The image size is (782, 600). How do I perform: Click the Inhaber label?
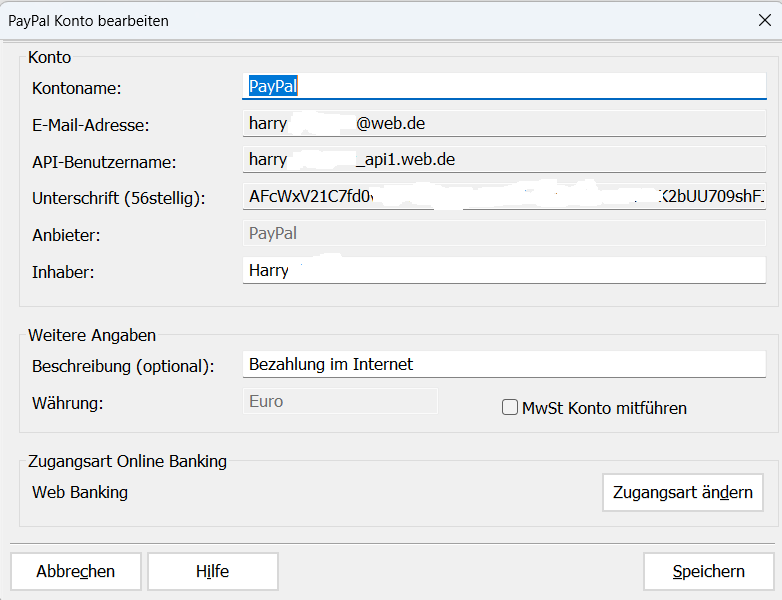pyautogui.click(x=63, y=272)
